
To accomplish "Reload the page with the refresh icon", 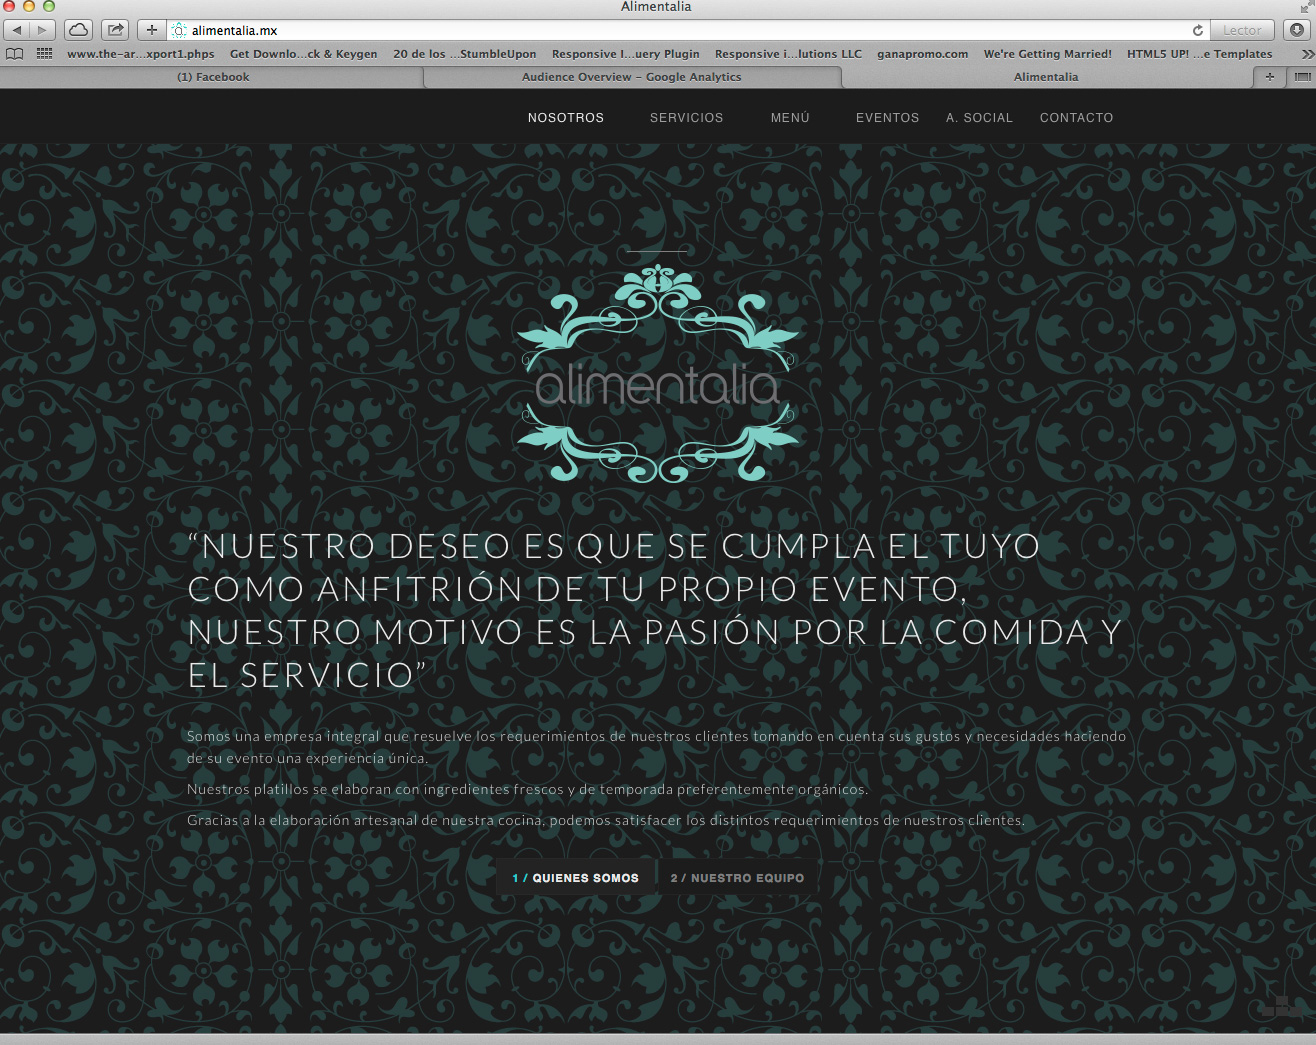I will tap(1198, 30).
